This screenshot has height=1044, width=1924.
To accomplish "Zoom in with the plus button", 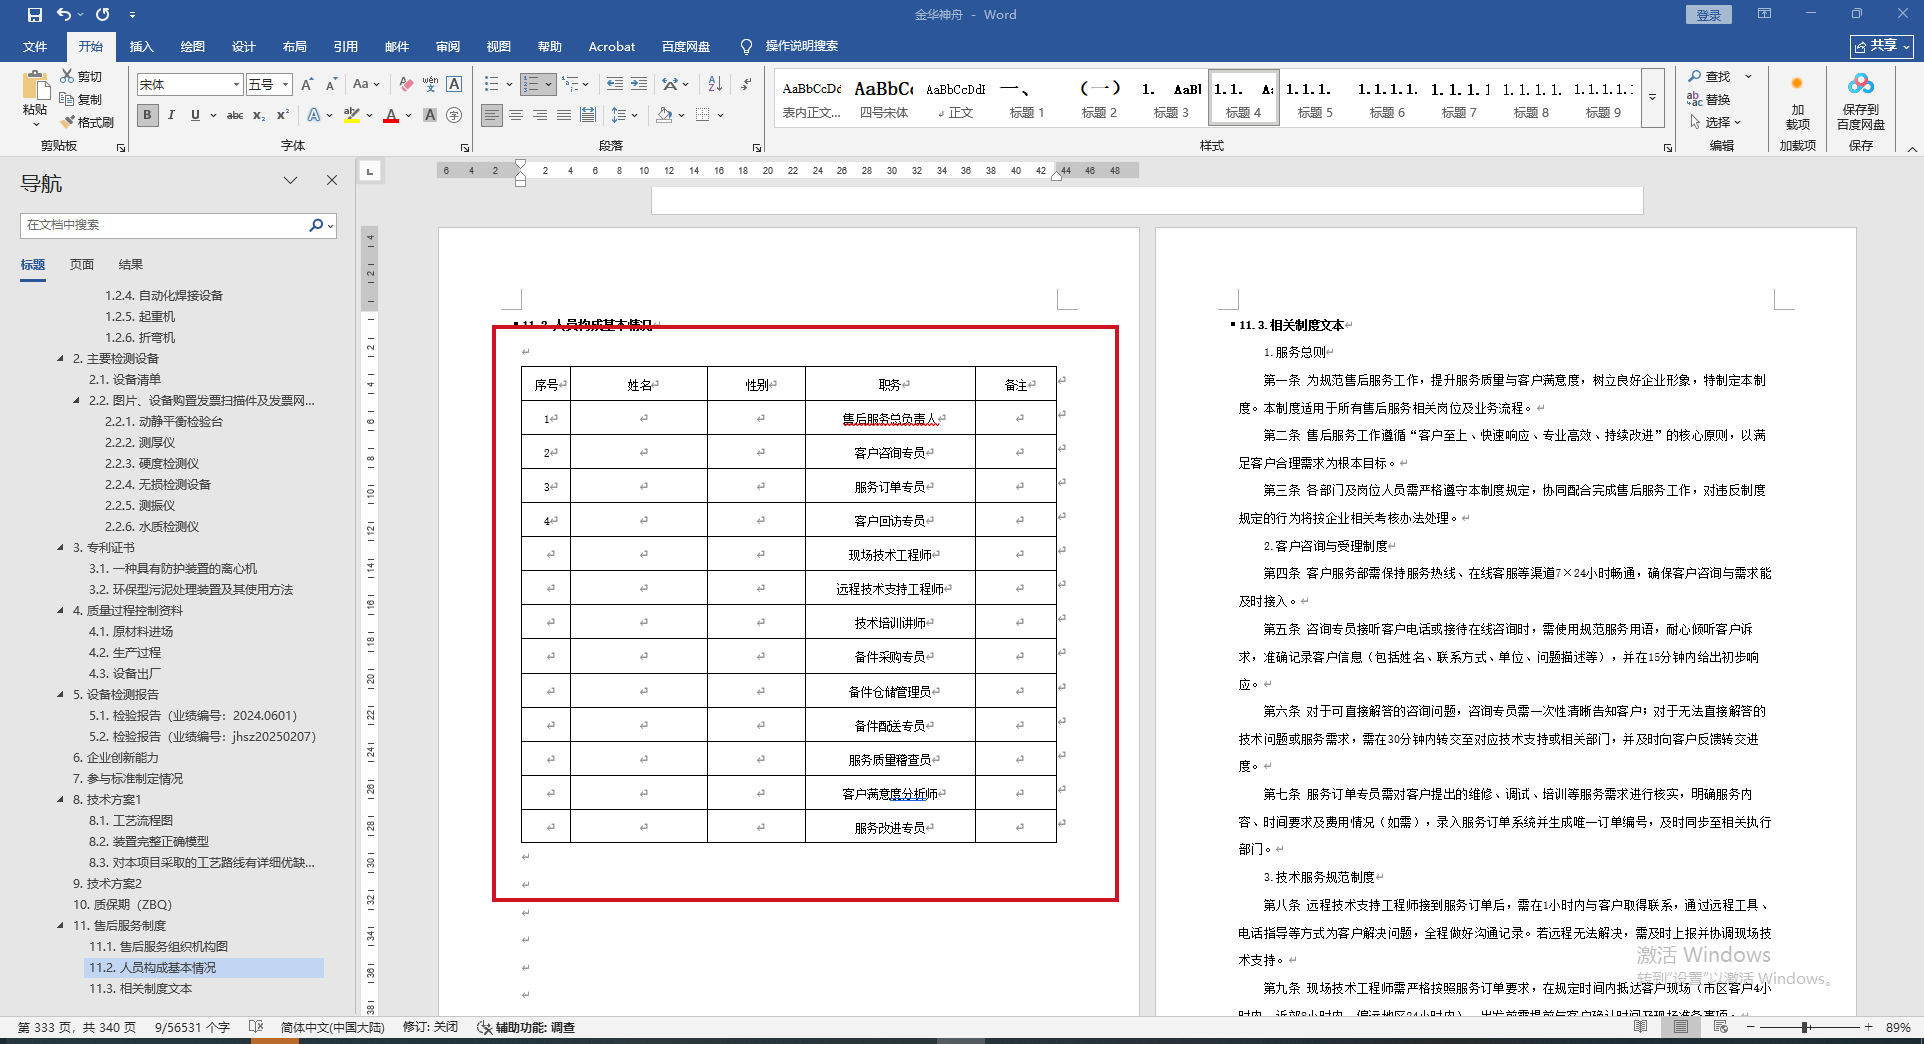I will (1868, 1027).
